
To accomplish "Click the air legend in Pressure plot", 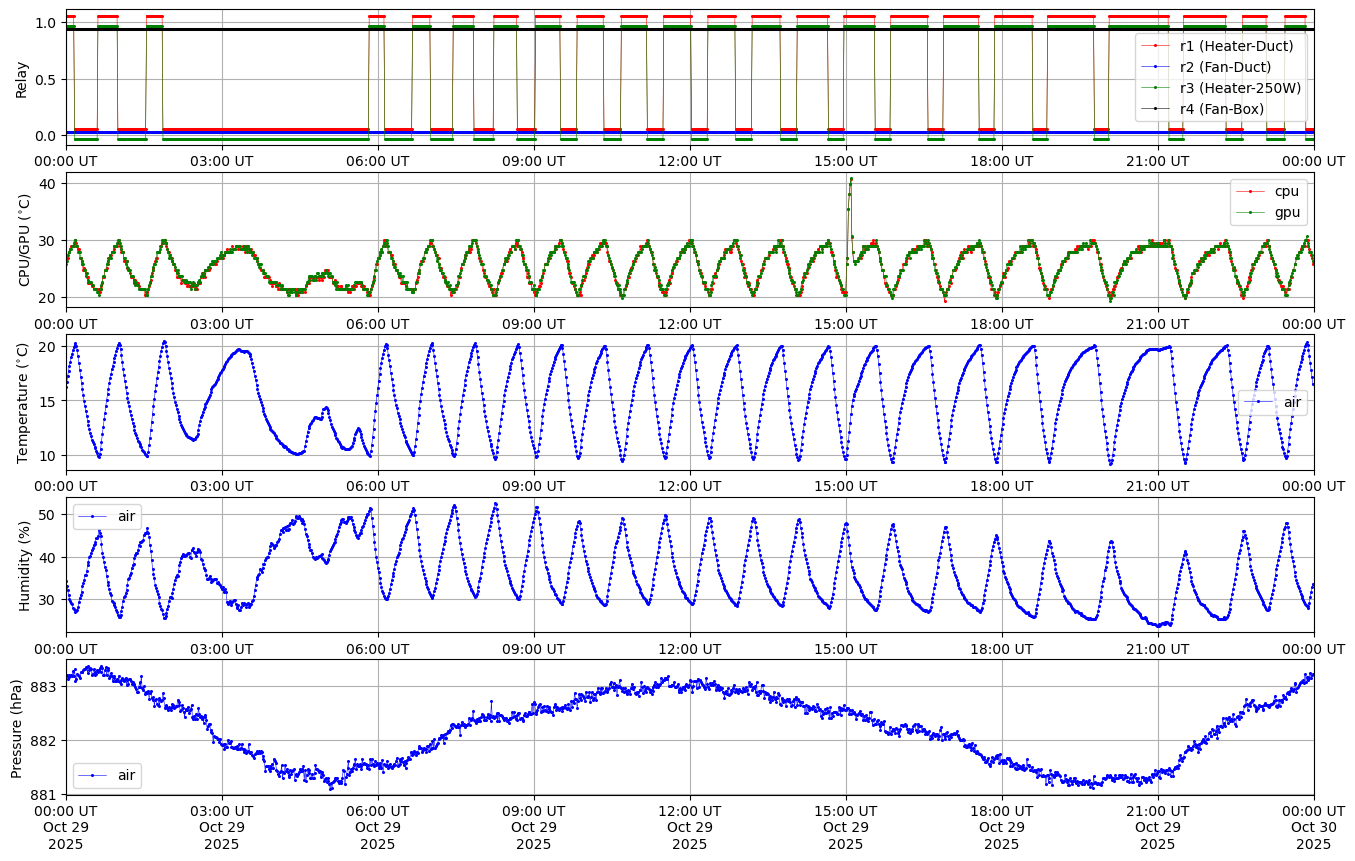I will [x=105, y=775].
